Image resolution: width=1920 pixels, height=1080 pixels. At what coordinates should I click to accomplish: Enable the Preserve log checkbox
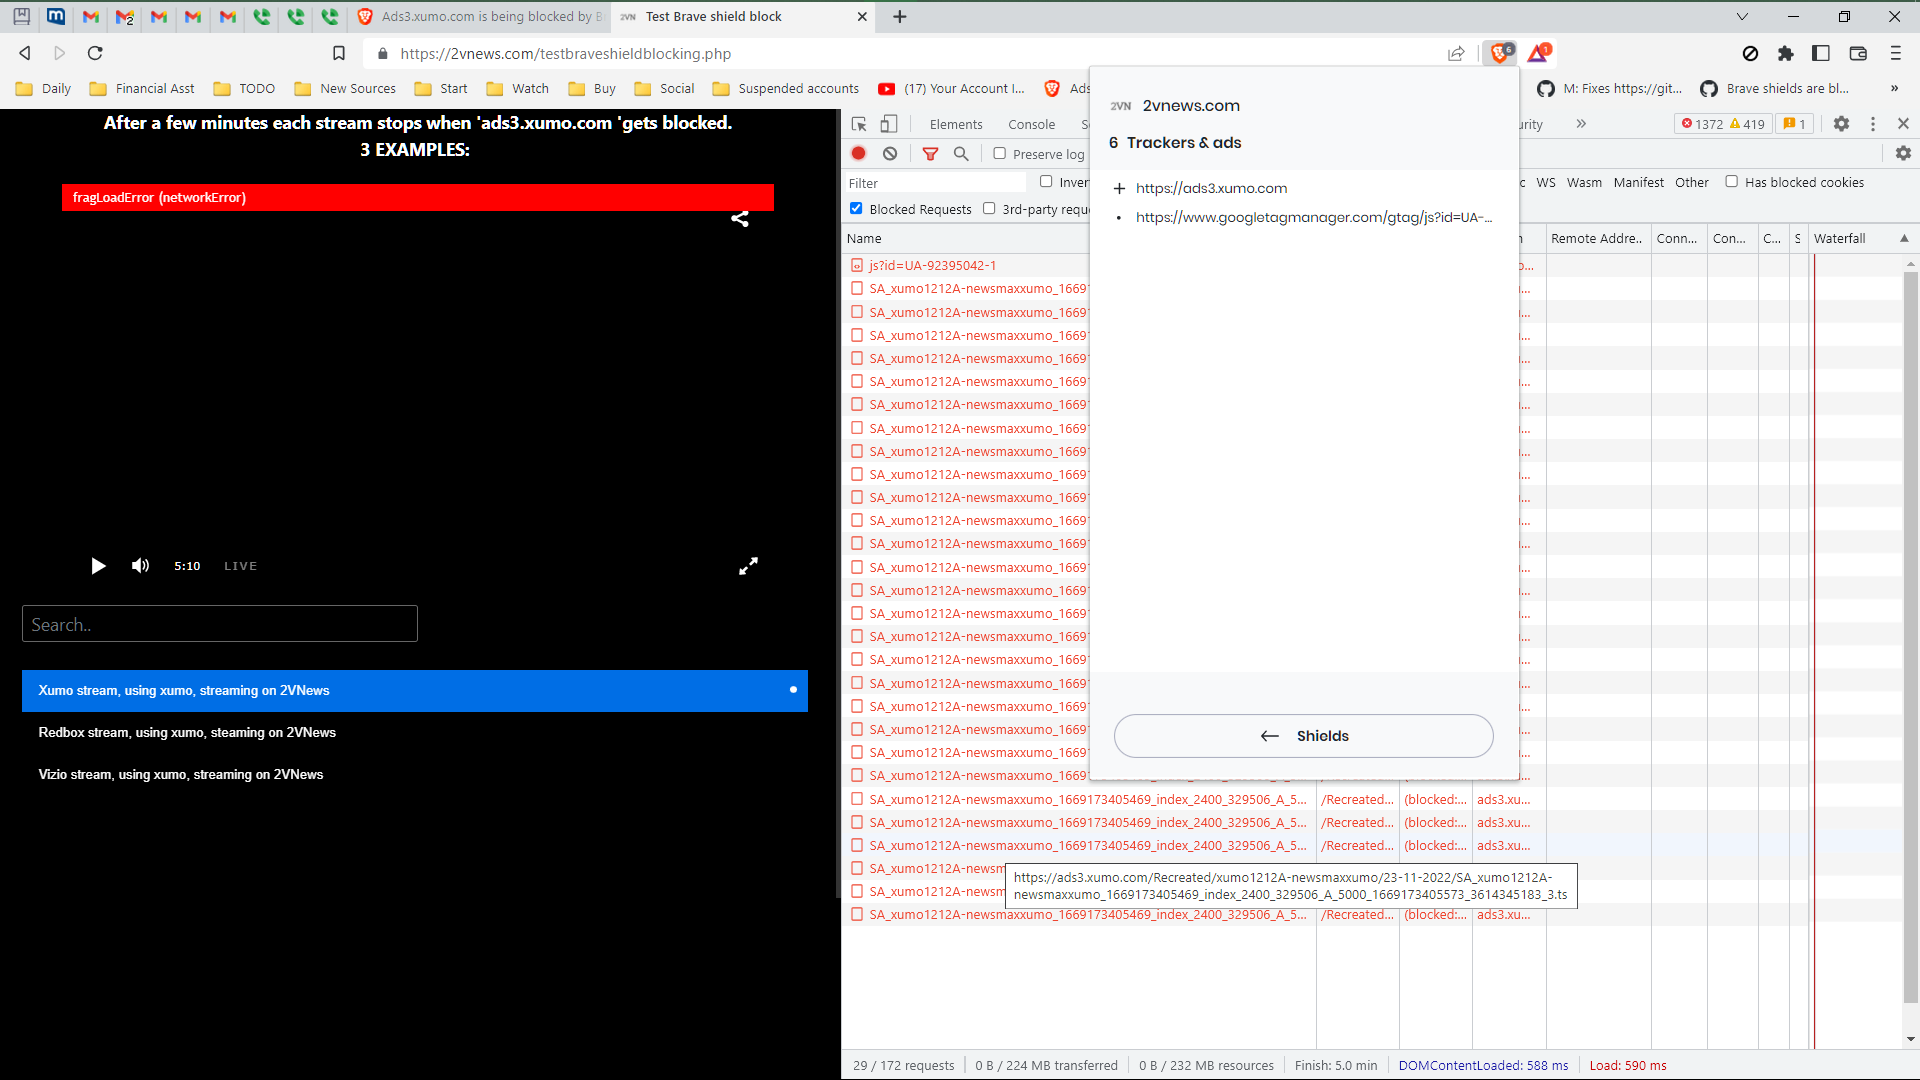point(999,153)
